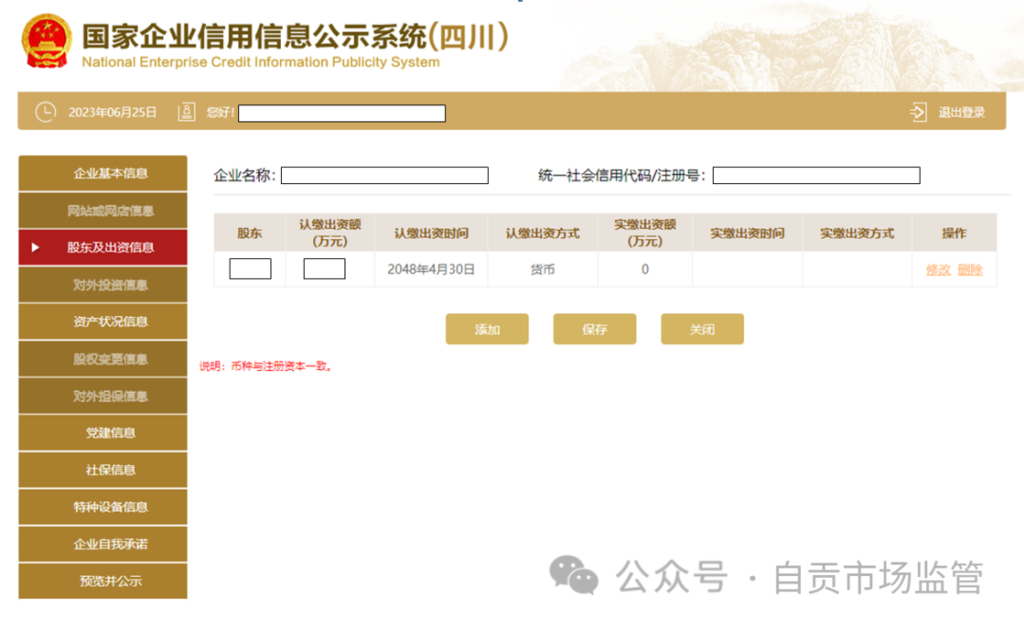This screenshot has height=631, width=1024.
Task: Click the WeChat logo watermark
Action: pos(574,576)
